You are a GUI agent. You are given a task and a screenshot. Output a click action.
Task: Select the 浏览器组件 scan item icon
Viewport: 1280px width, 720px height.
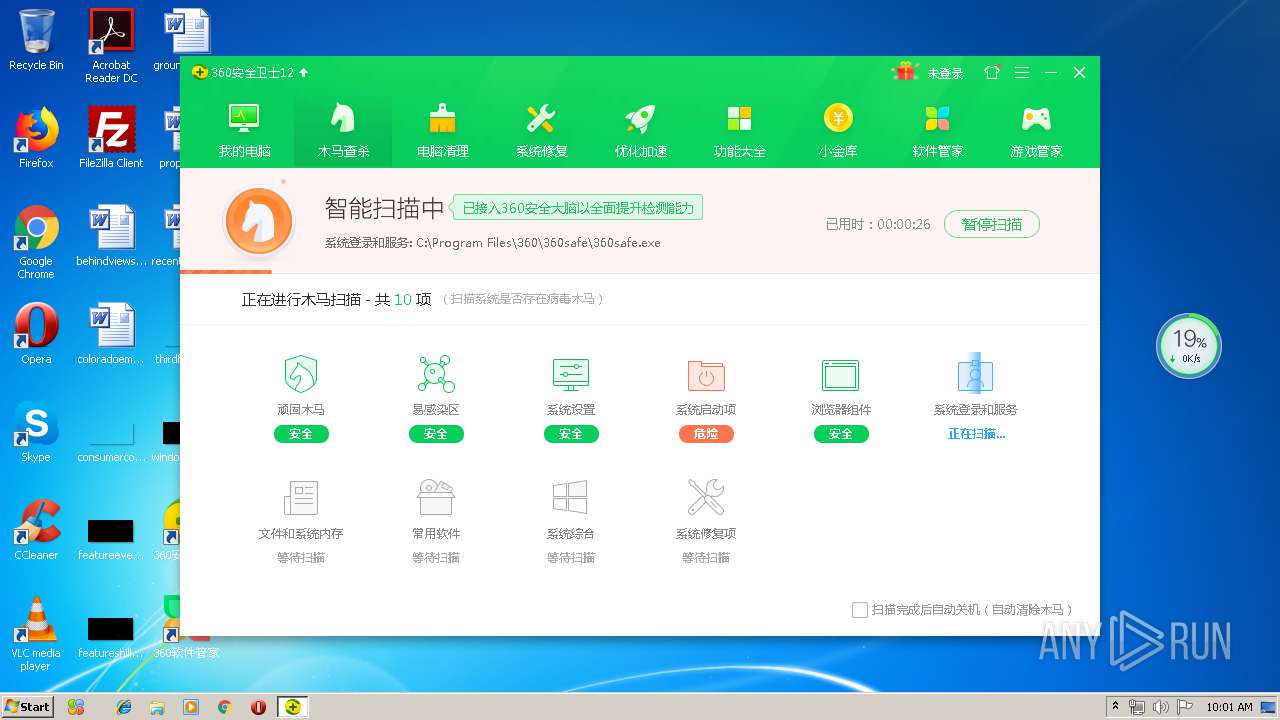841,375
